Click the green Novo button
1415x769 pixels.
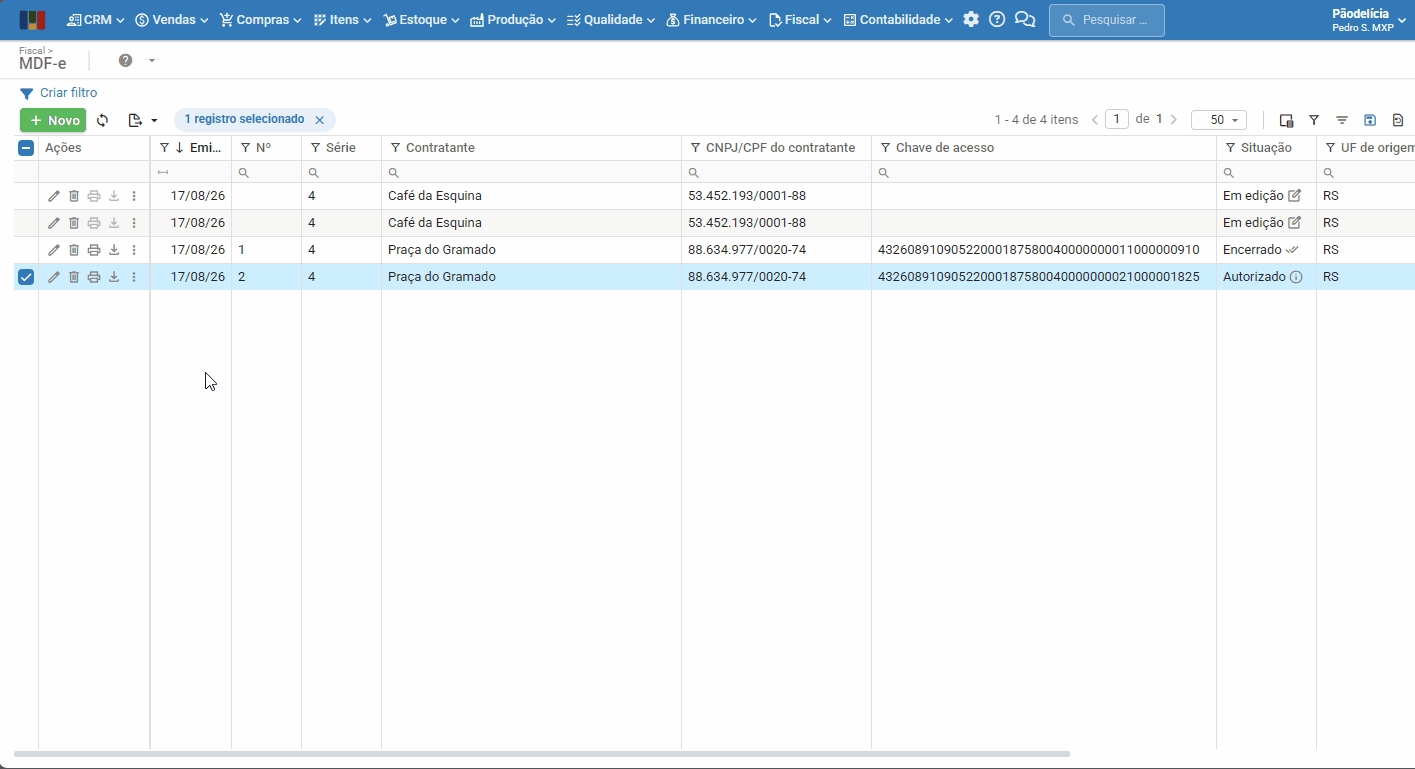click(x=53, y=120)
